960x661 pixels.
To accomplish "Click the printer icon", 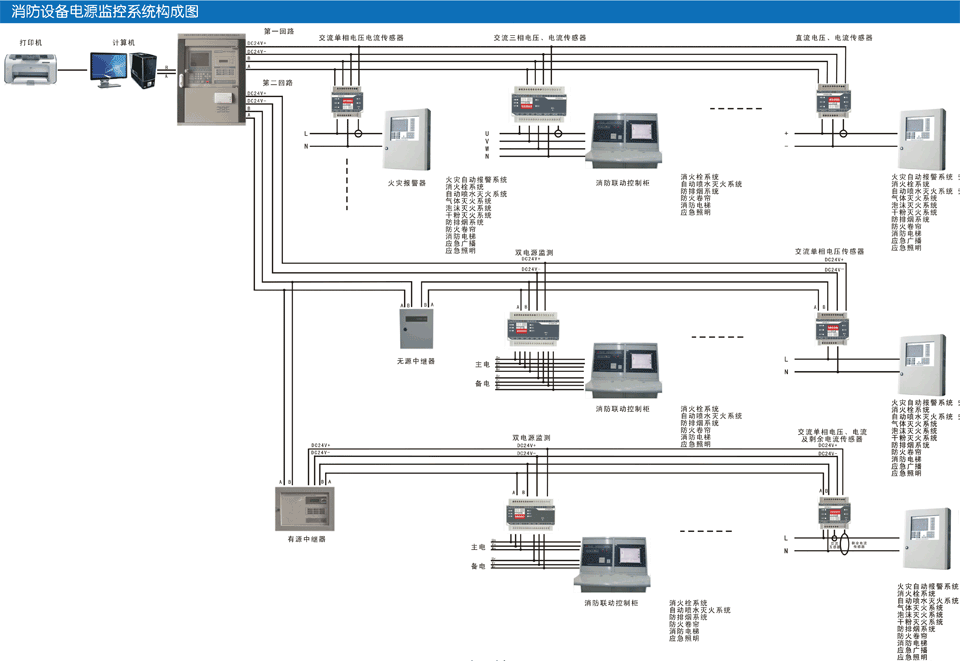I will [31, 68].
